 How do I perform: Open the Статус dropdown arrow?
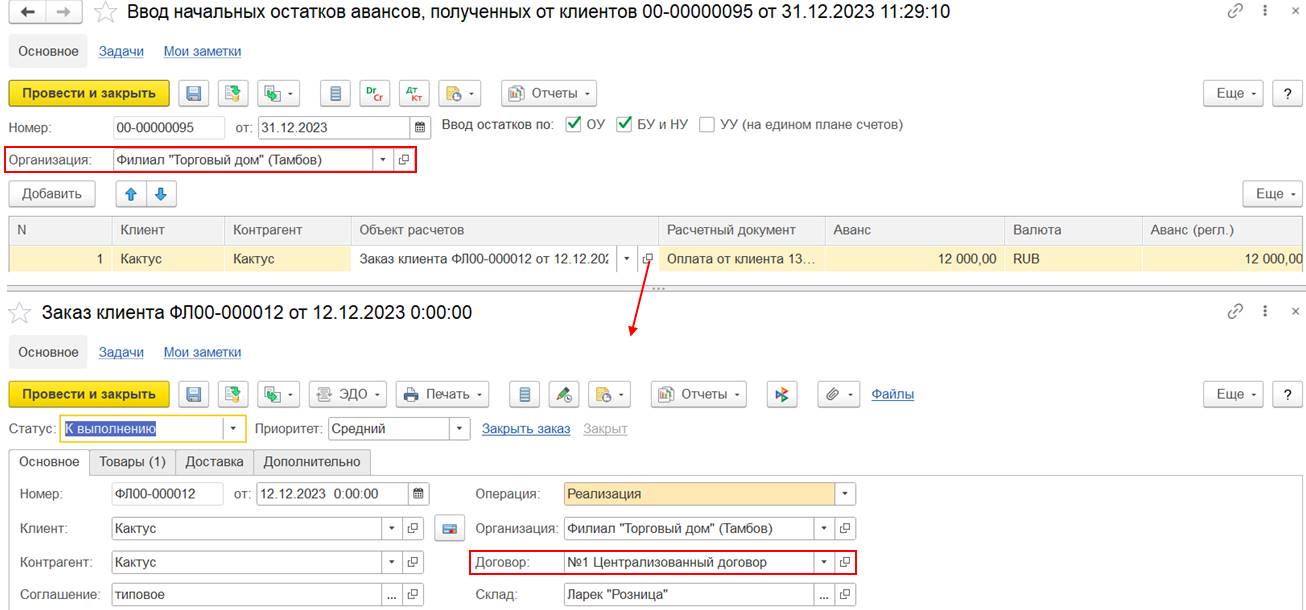(233, 429)
